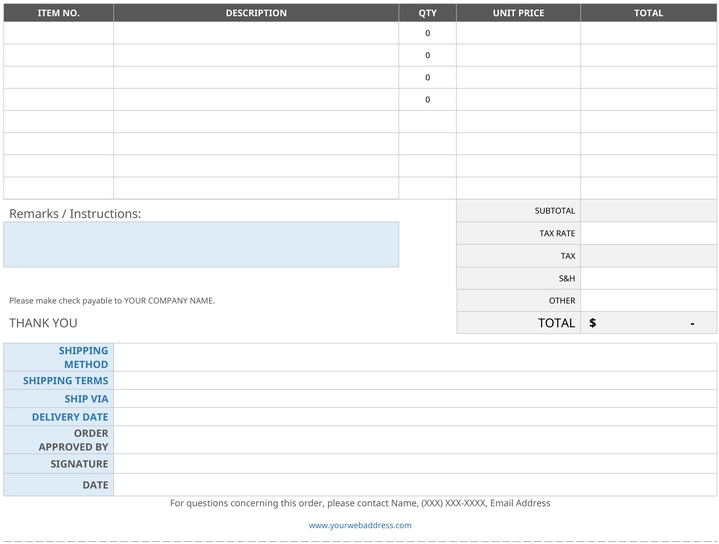Select the 'For questions concerning this order' line
Image resolution: width=719 pixels, height=544 pixels.
(x=360, y=503)
